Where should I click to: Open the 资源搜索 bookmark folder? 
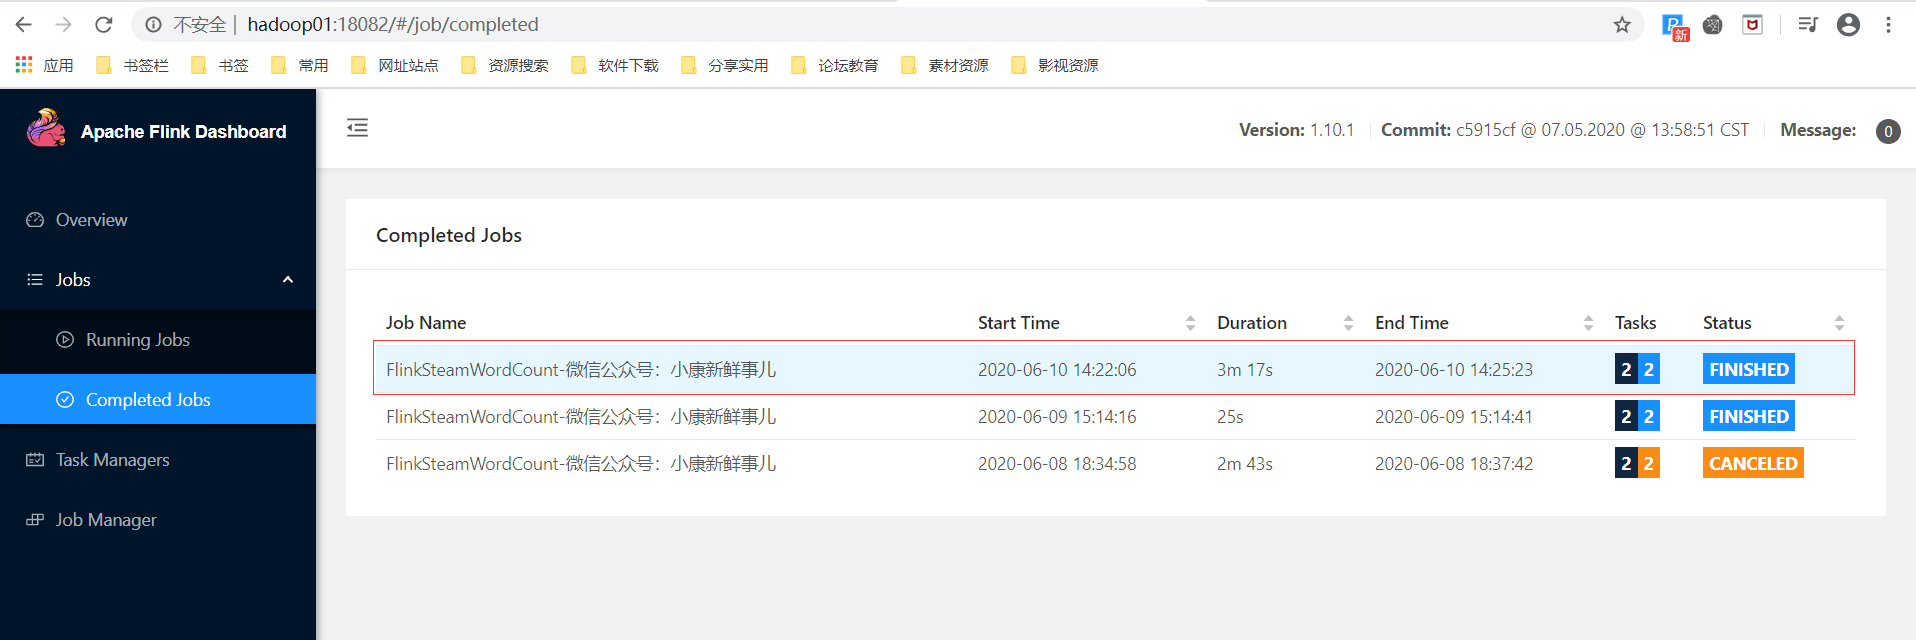click(504, 65)
